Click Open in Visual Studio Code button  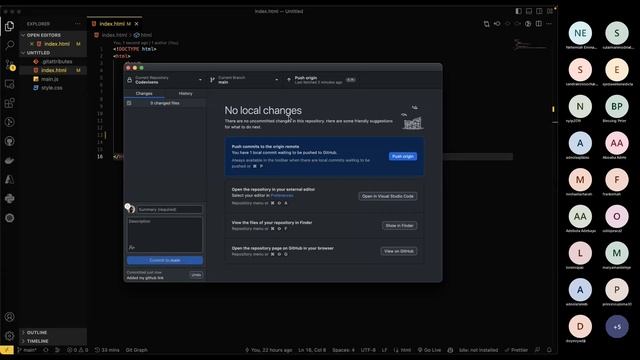pyautogui.click(x=388, y=196)
